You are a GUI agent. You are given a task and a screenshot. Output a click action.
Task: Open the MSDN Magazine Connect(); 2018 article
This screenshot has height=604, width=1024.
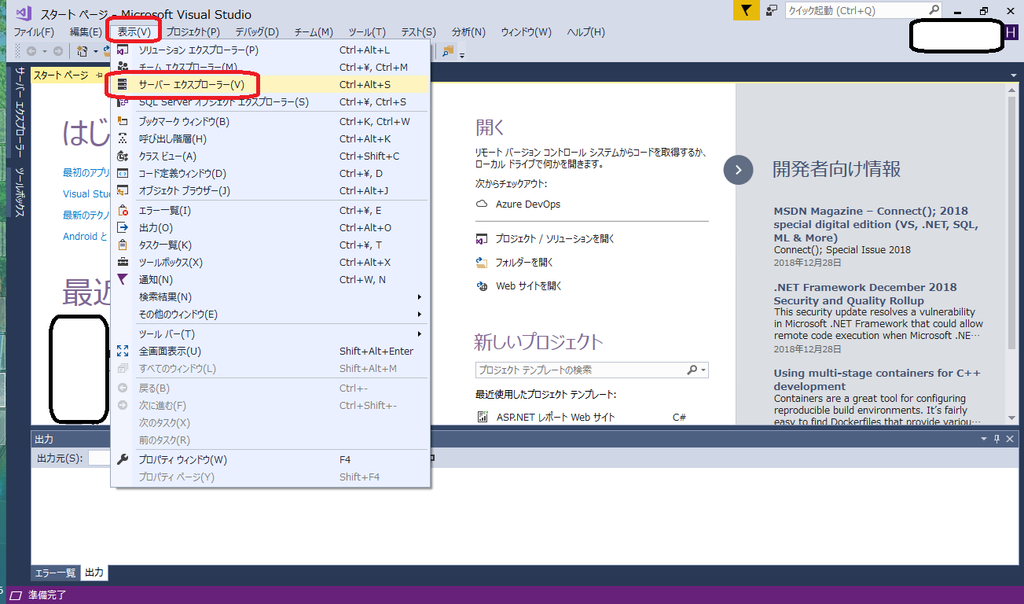point(875,224)
